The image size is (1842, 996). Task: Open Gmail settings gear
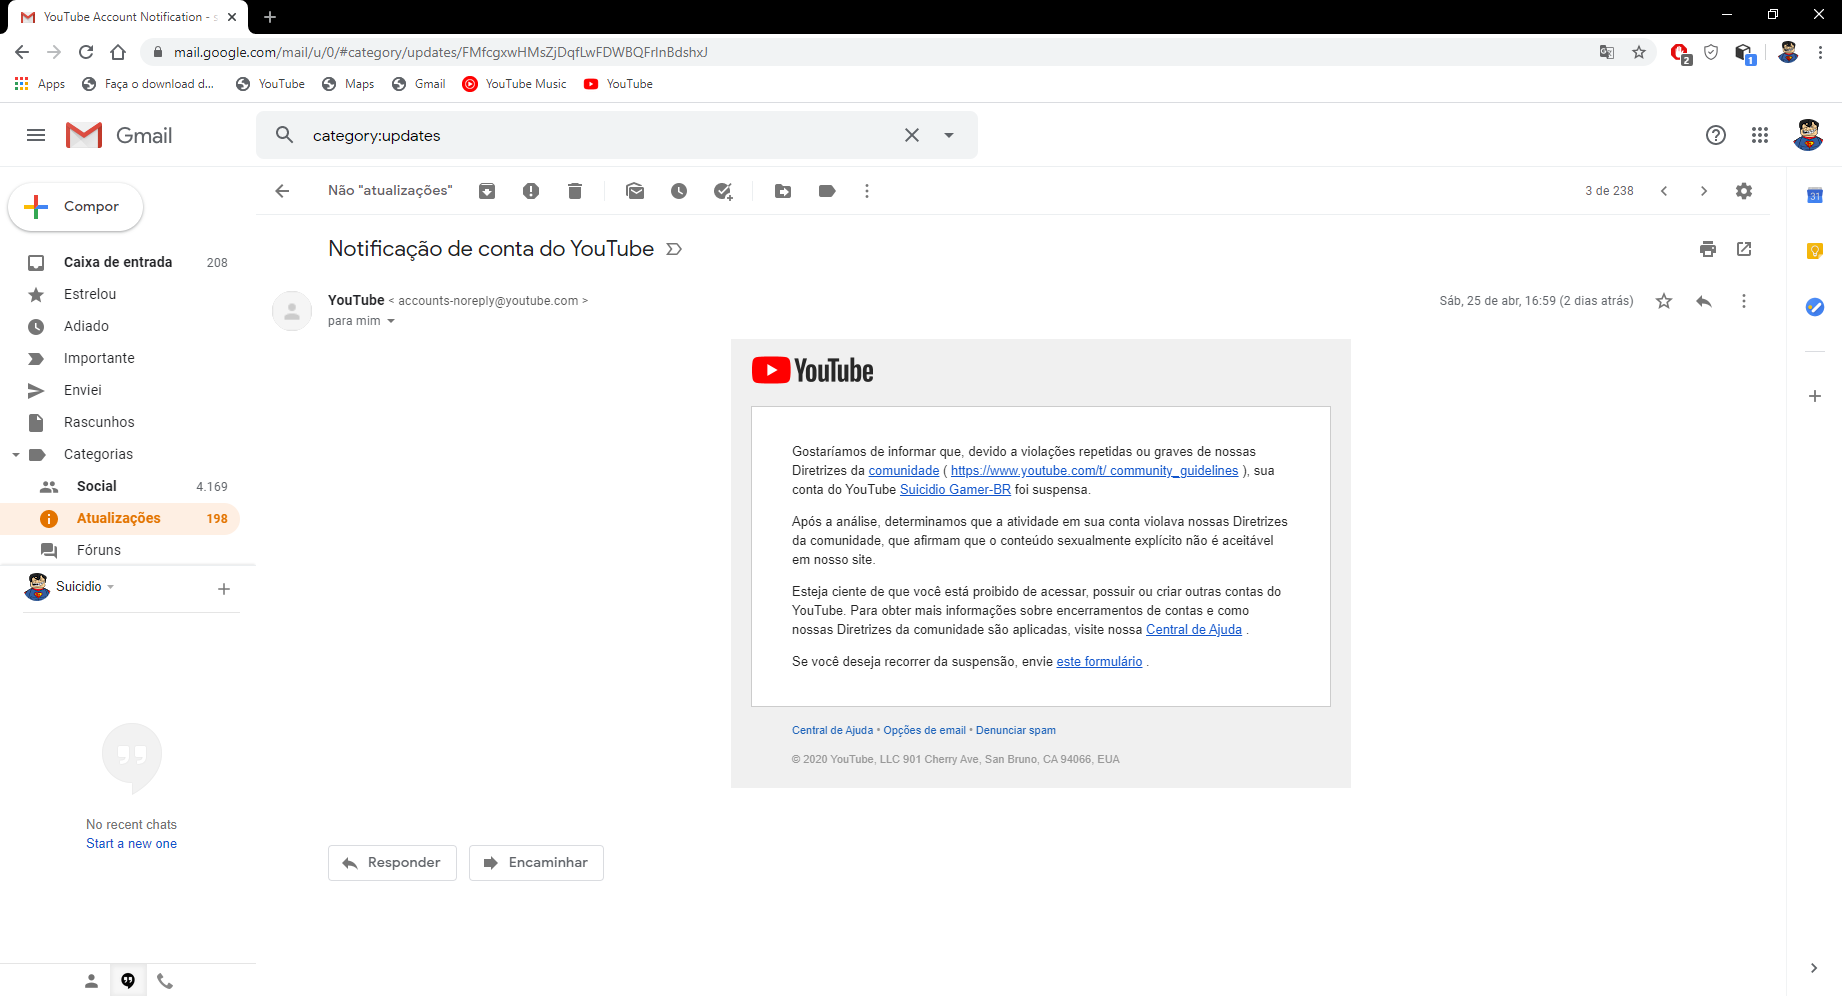point(1744,191)
